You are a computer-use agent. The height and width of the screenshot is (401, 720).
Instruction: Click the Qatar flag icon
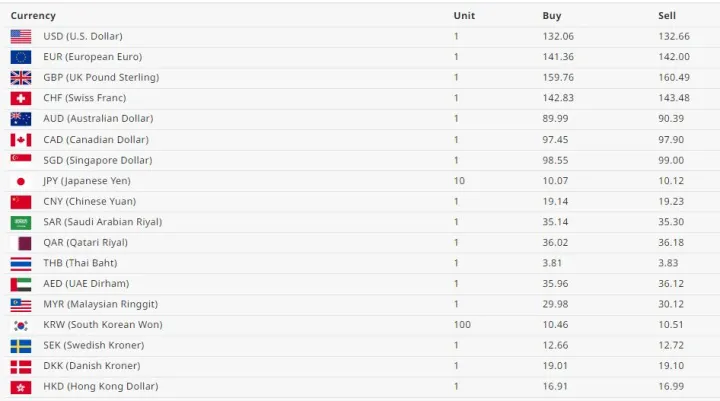21,243
